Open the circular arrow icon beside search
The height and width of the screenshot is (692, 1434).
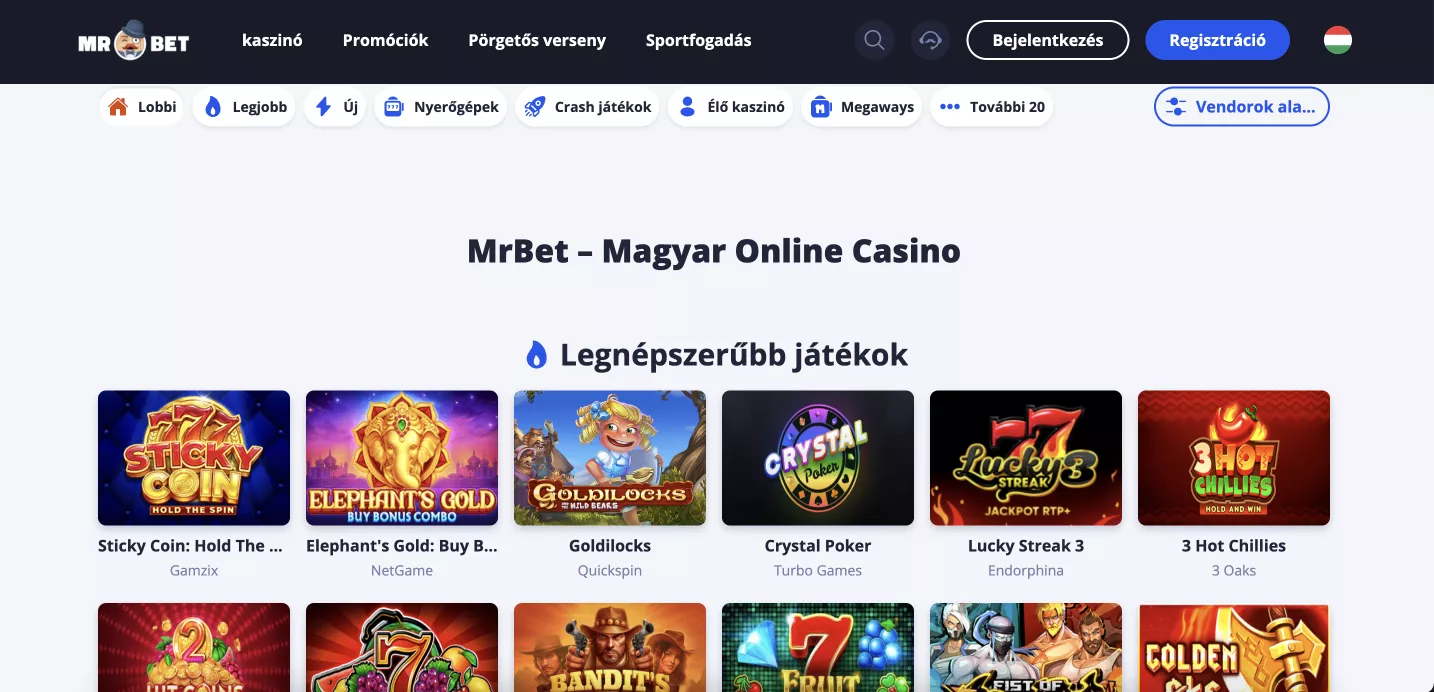(x=931, y=41)
